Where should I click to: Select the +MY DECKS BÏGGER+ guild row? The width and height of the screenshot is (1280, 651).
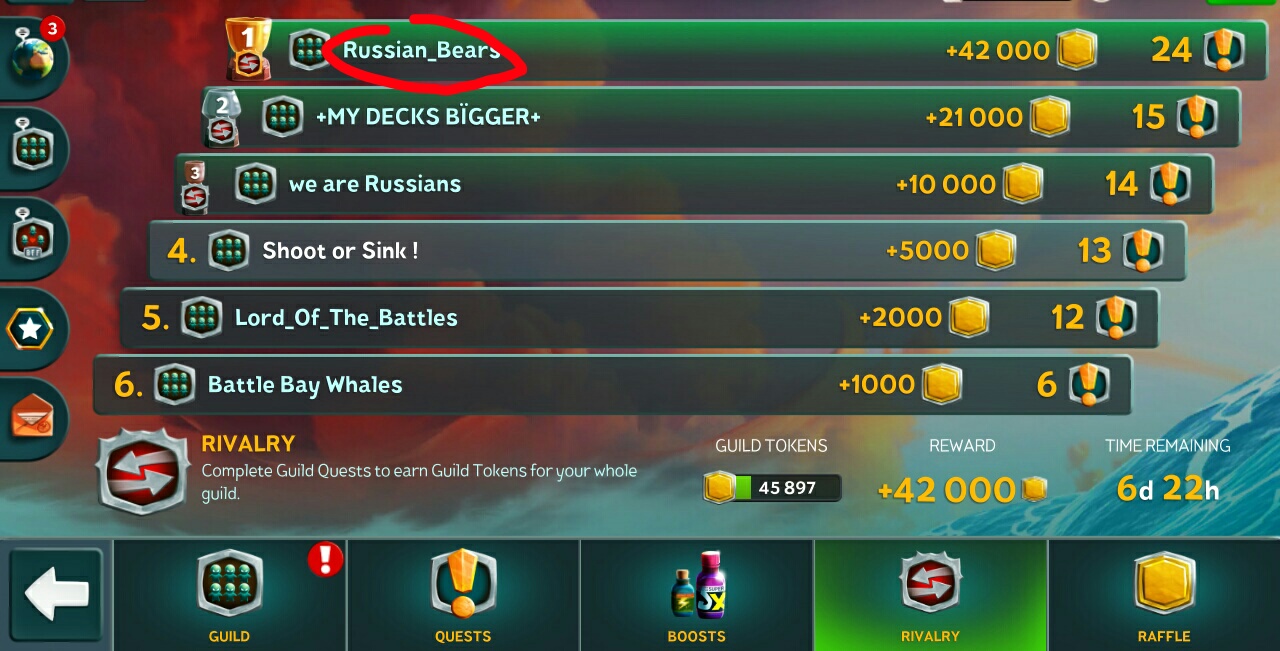point(721,117)
